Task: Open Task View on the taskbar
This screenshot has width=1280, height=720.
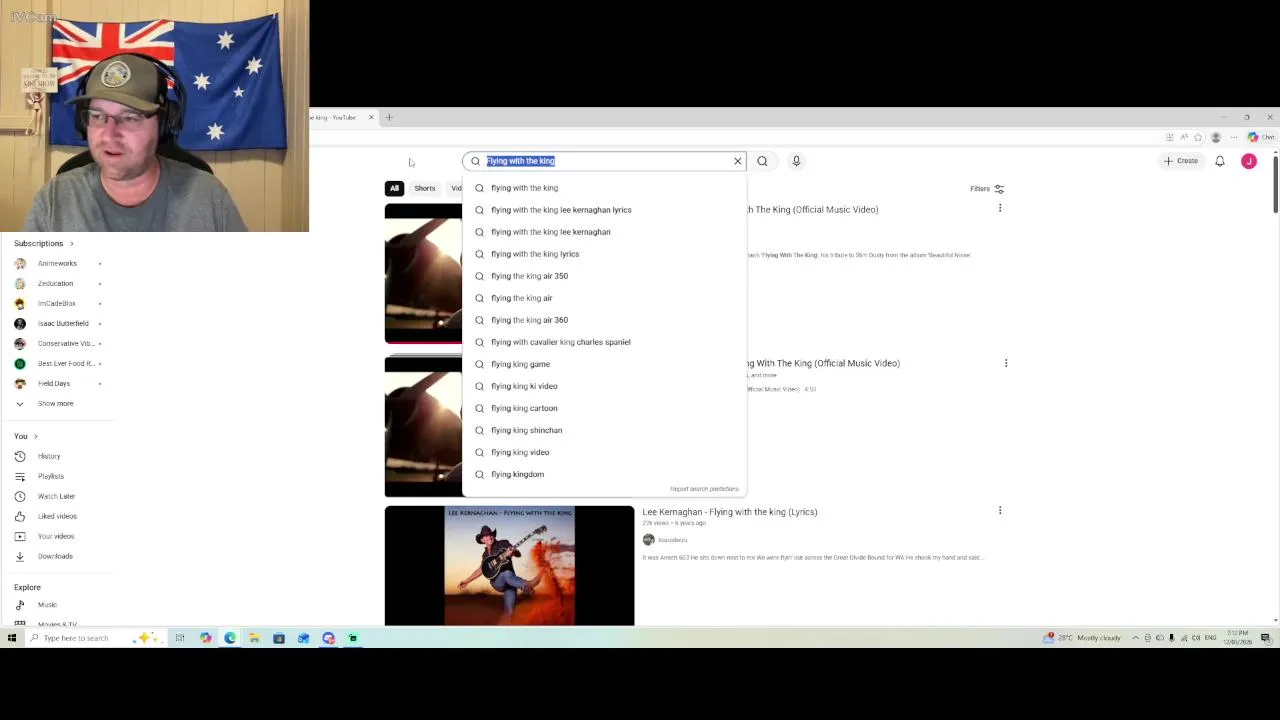Action: 180,638
